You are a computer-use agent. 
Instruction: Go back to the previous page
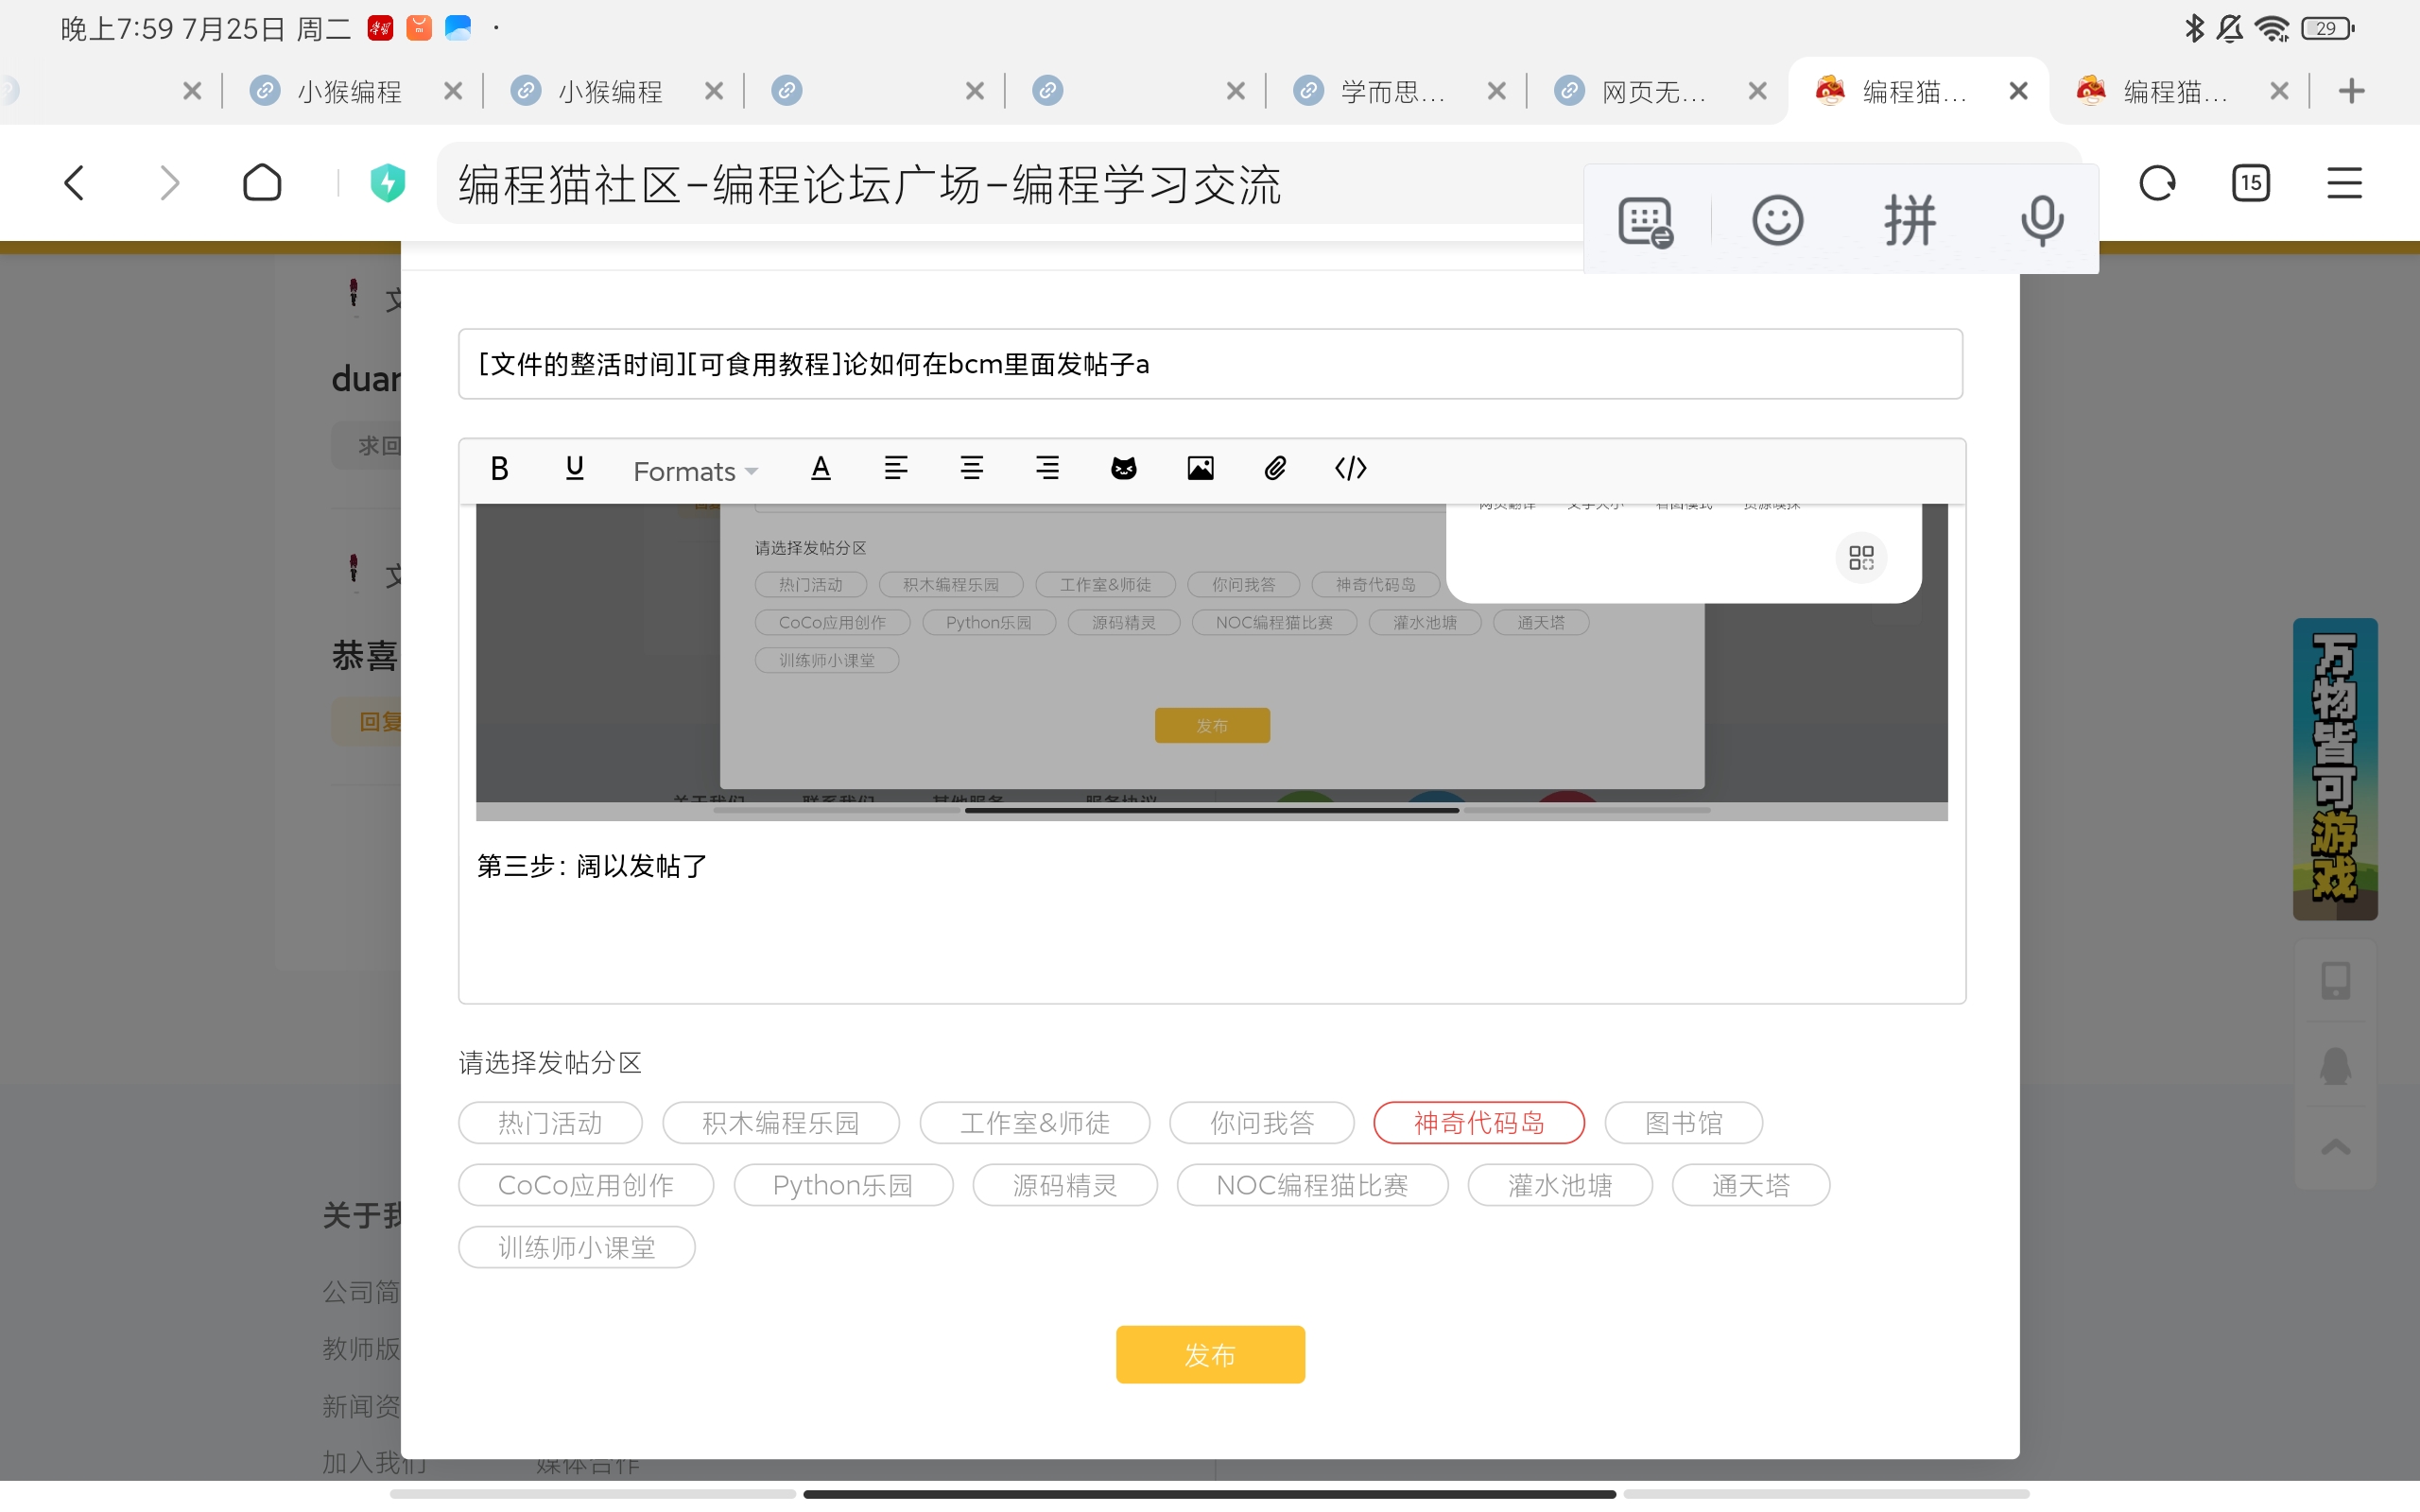point(74,183)
